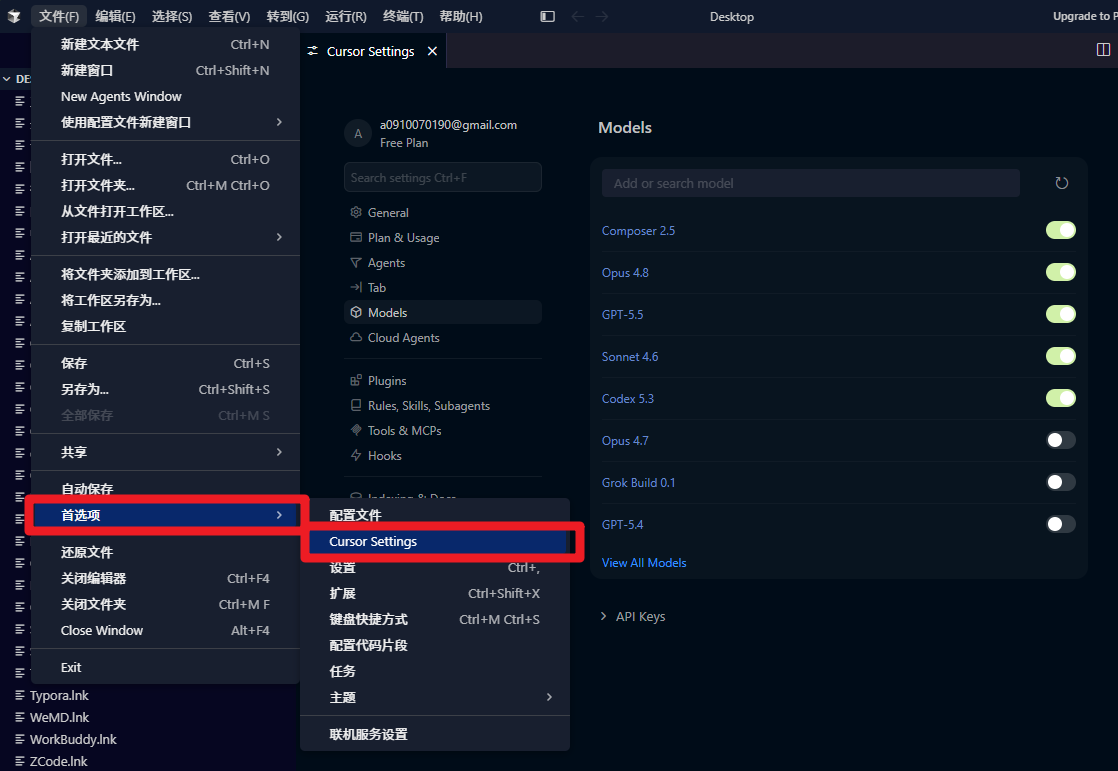
Task: Click the account avatar letter A
Action: click(x=358, y=133)
